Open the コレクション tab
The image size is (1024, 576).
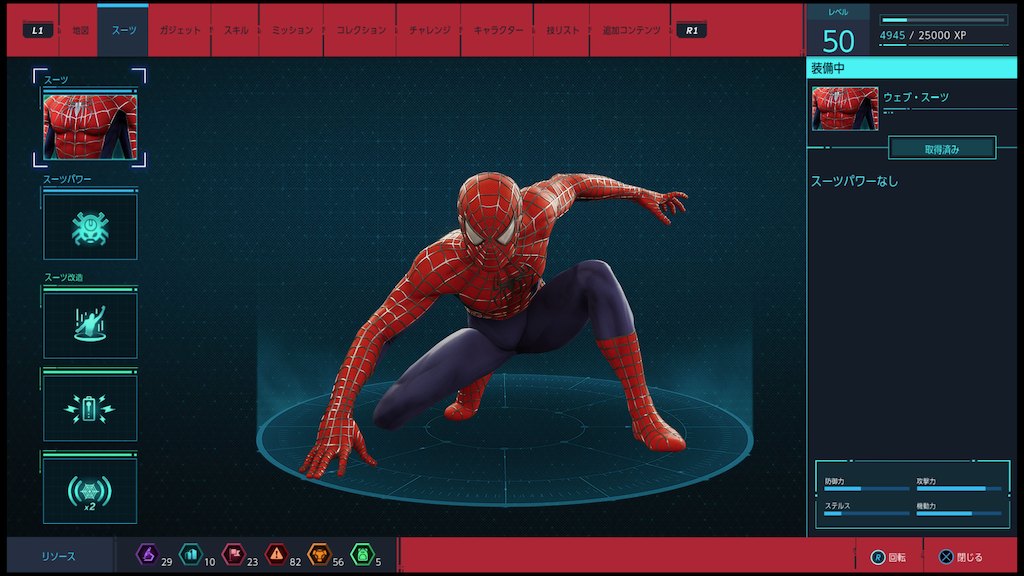point(360,30)
